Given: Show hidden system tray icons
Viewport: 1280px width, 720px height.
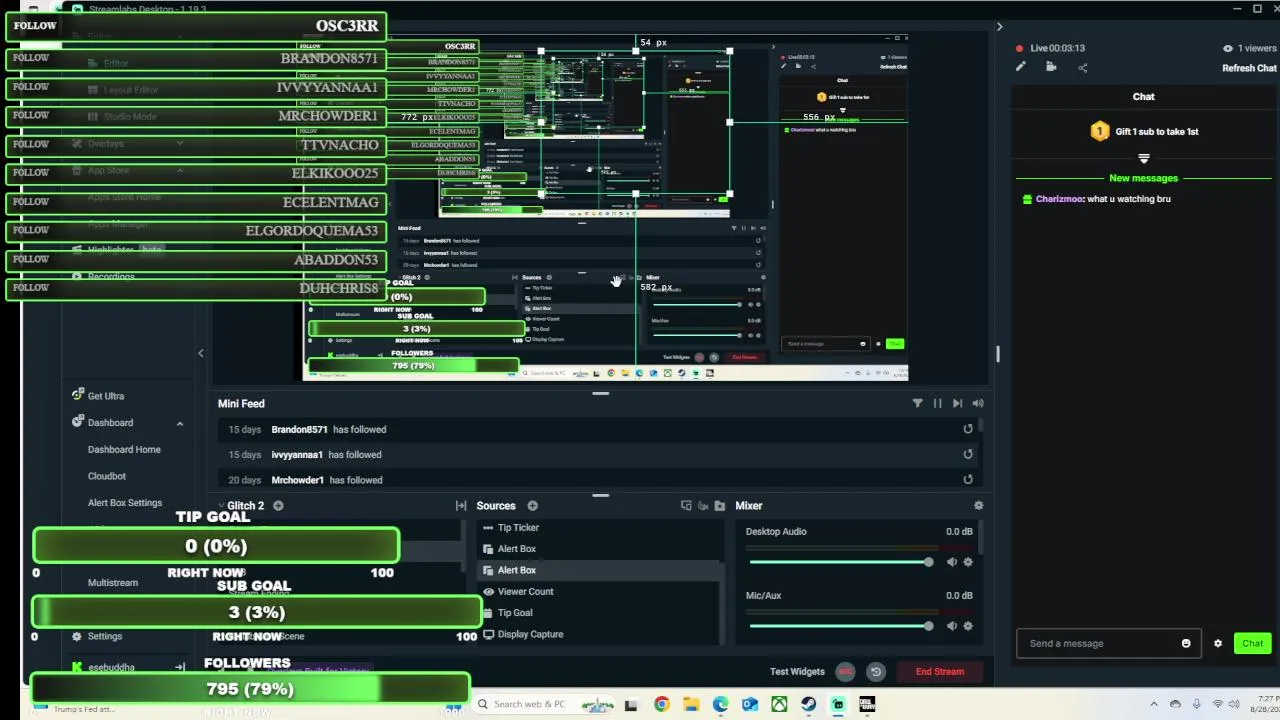Looking at the screenshot, I should pyautogui.click(x=1154, y=704).
